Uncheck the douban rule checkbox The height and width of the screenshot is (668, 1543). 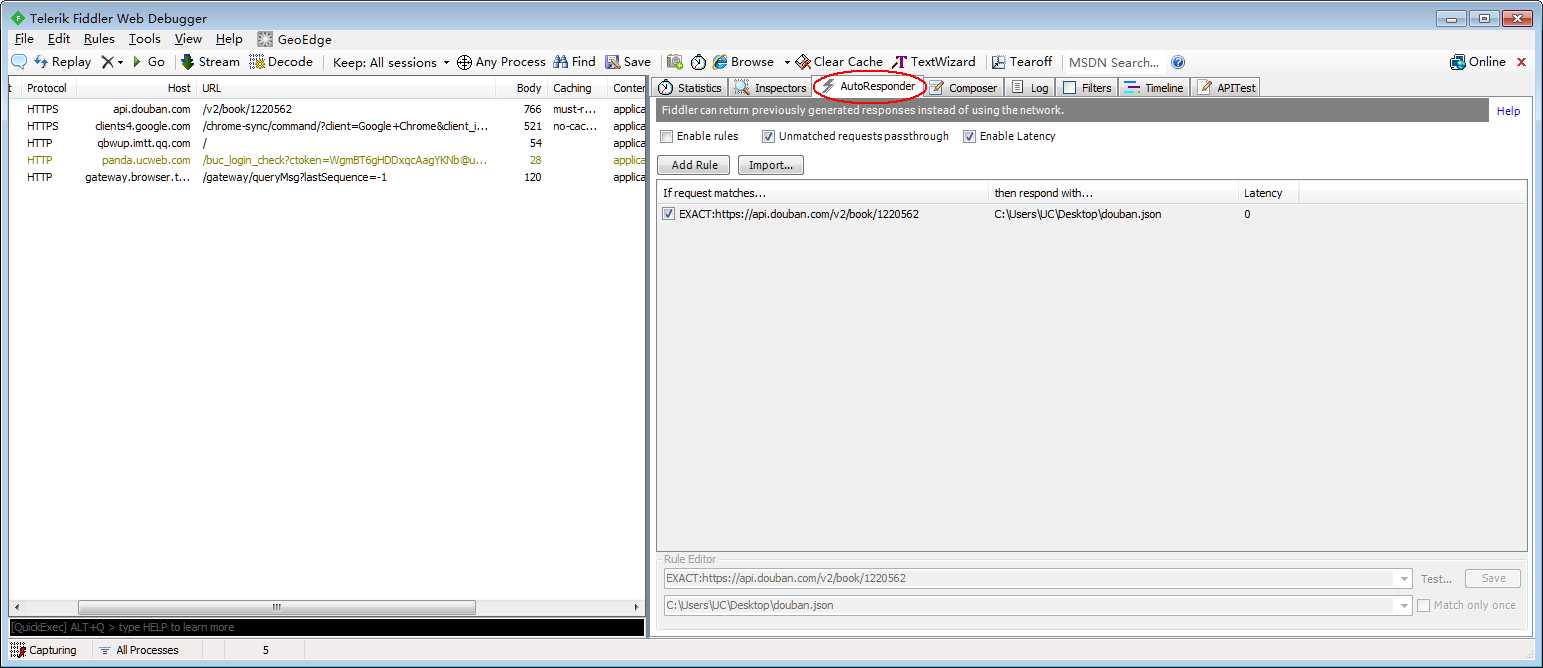click(x=668, y=214)
